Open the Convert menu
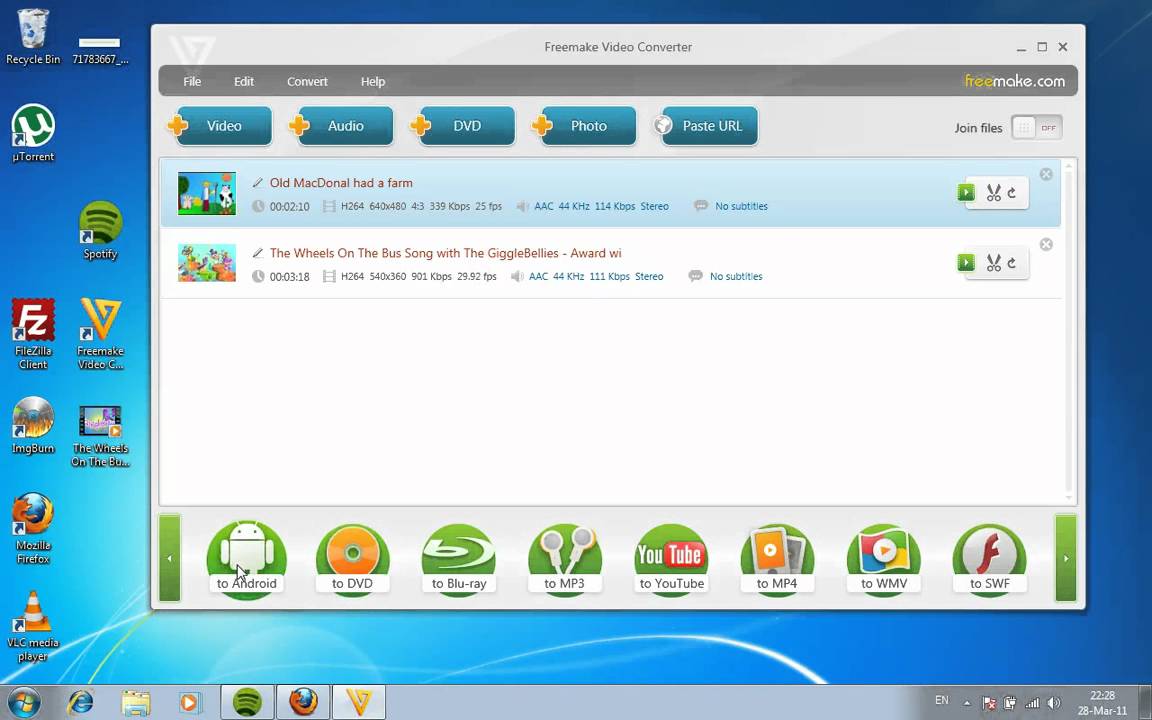Image resolution: width=1152 pixels, height=720 pixels. pyautogui.click(x=307, y=82)
